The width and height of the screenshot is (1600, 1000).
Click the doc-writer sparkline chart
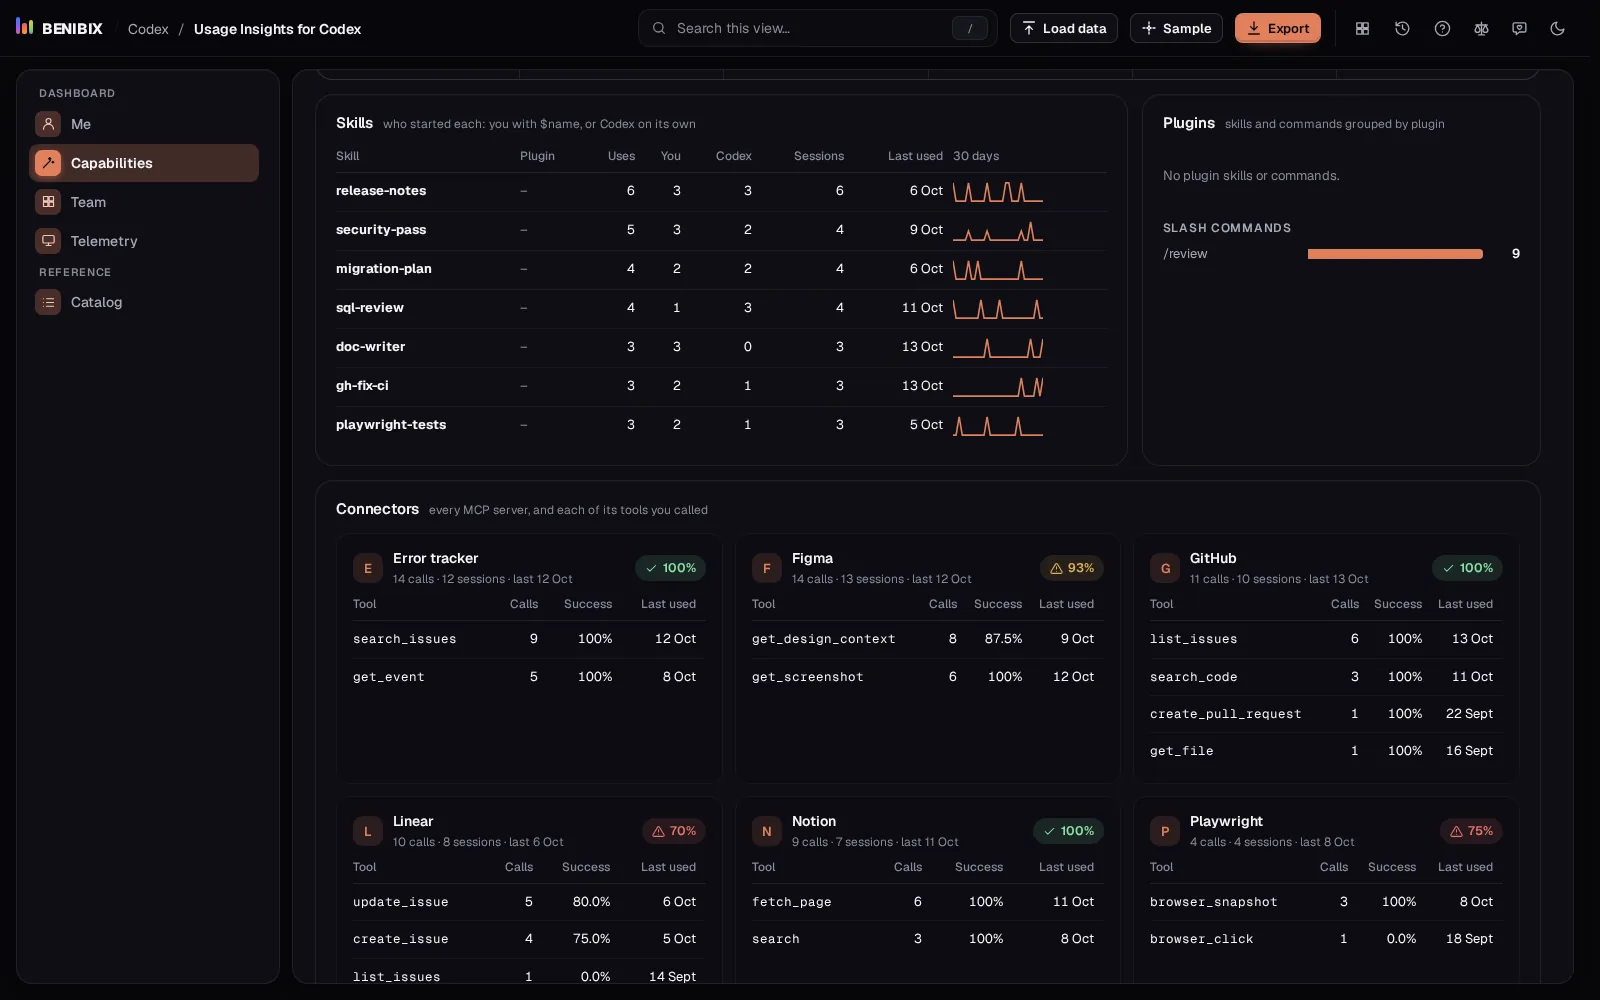point(998,347)
